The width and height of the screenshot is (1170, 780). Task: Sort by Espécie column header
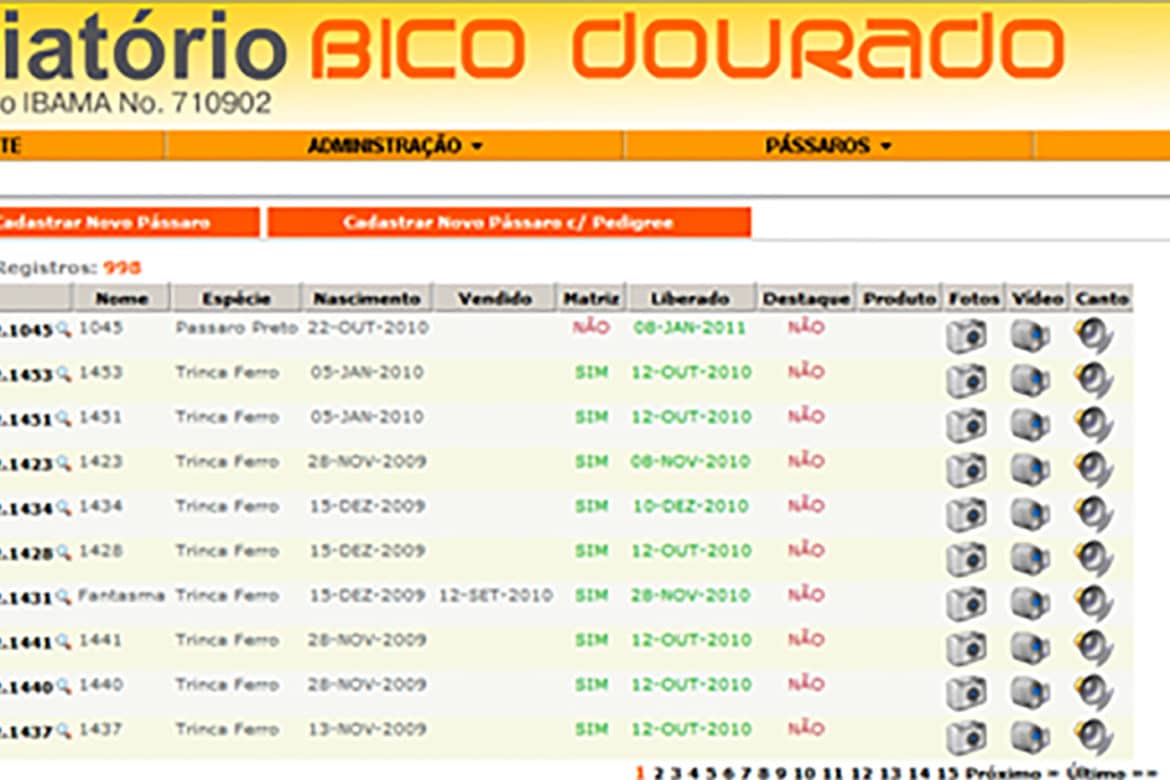pyautogui.click(x=236, y=299)
